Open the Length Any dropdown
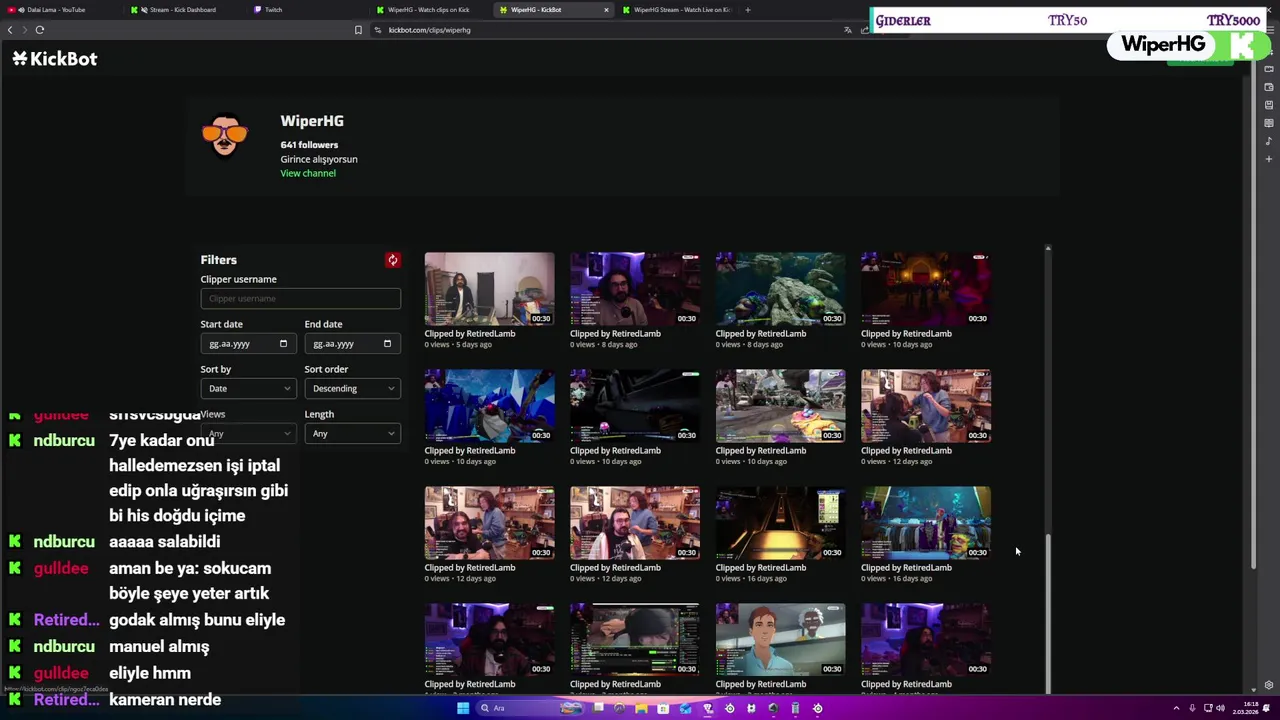Screen dimensions: 1280x720 coord(352,433)
